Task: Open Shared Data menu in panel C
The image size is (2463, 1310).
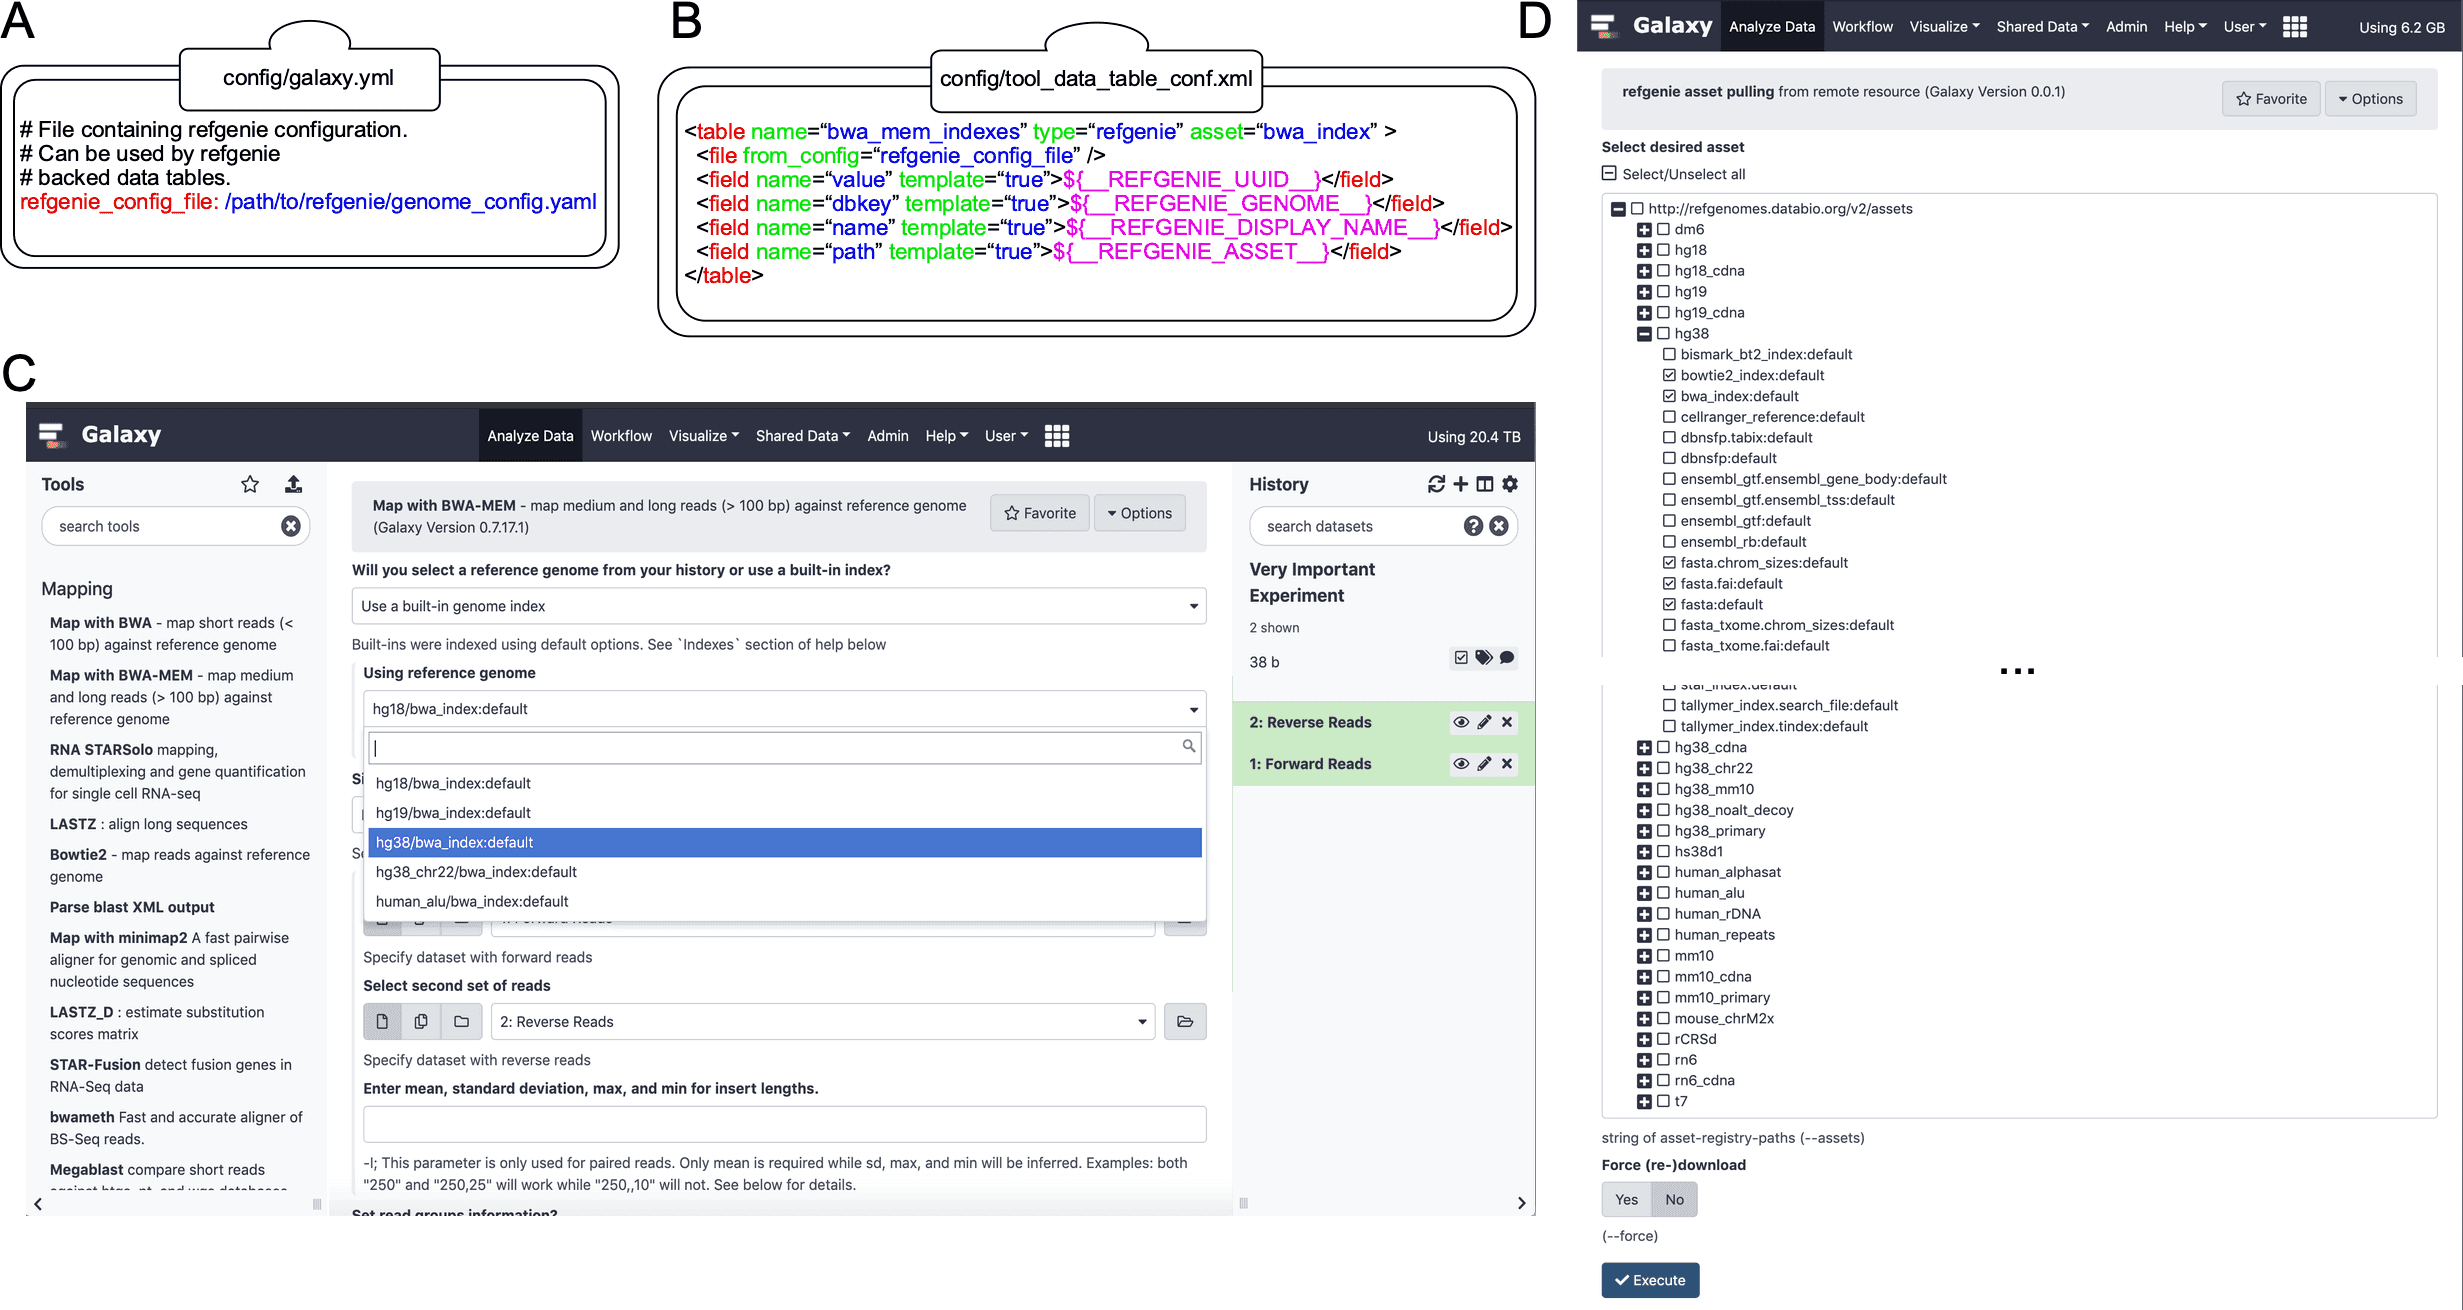Action: tap(803, 436)
